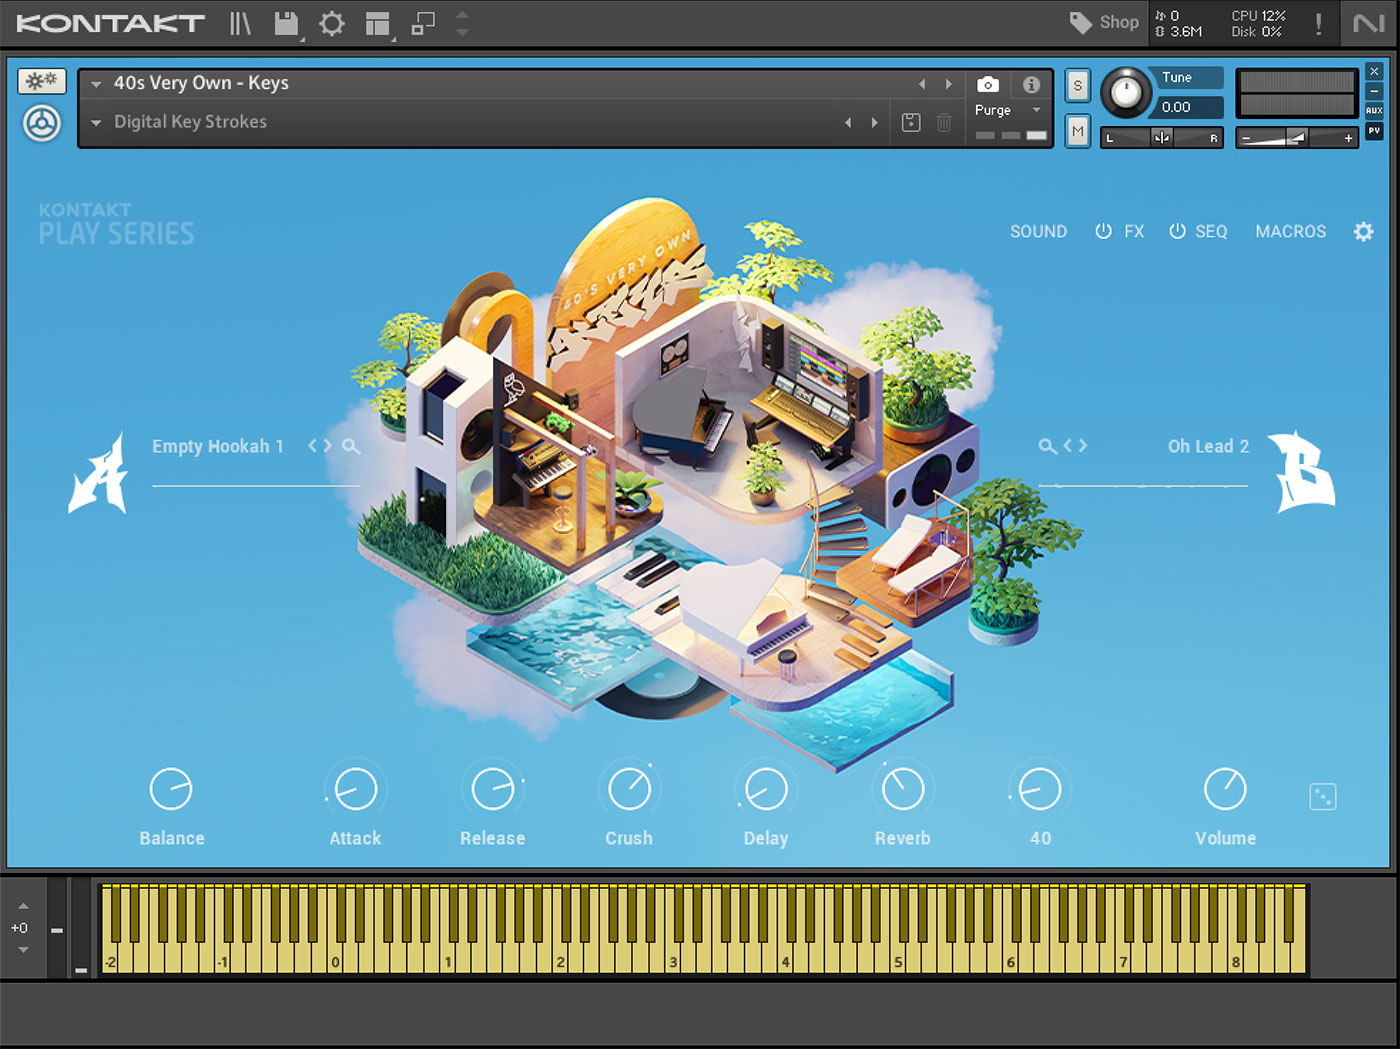Click the master header expand arrows
The image size is (1400, 1049).
click(462, 23)
